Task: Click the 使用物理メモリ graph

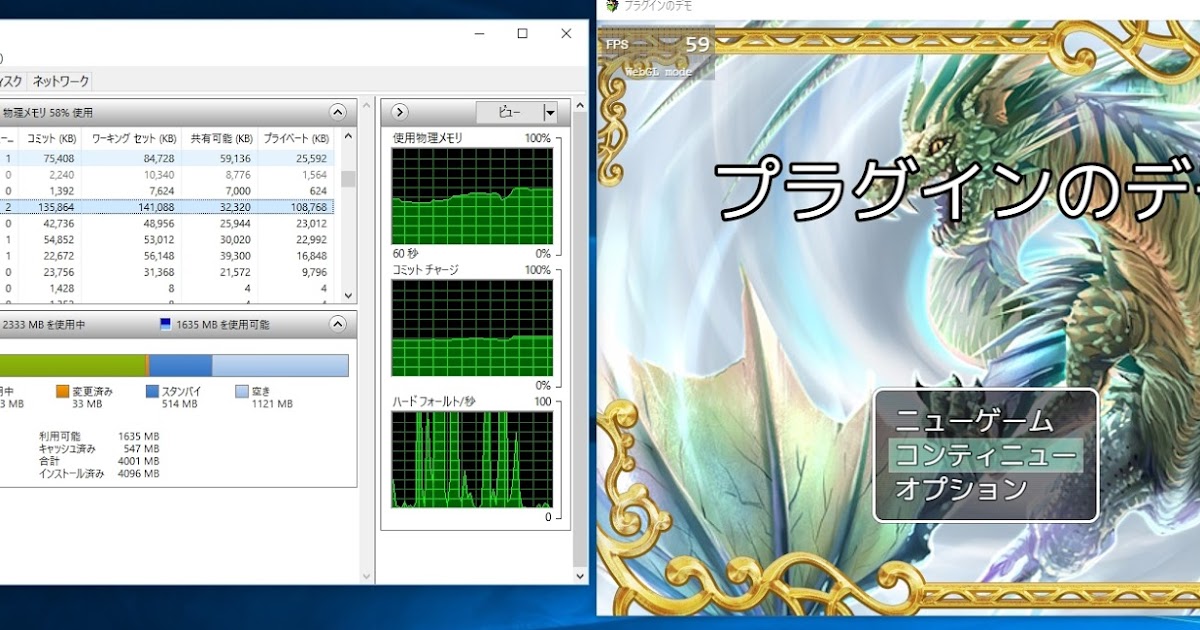Action: pos(472,196)
